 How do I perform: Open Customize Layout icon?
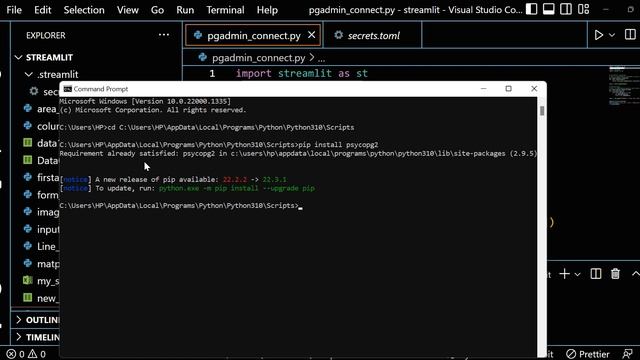[x=583, y=9]
